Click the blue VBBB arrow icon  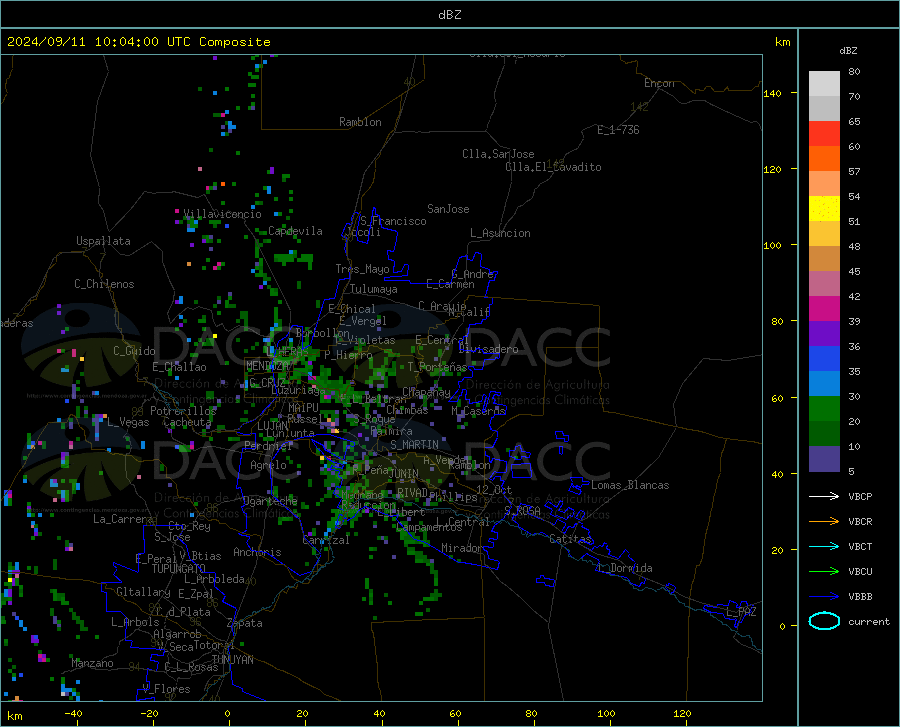click(824, 597)
